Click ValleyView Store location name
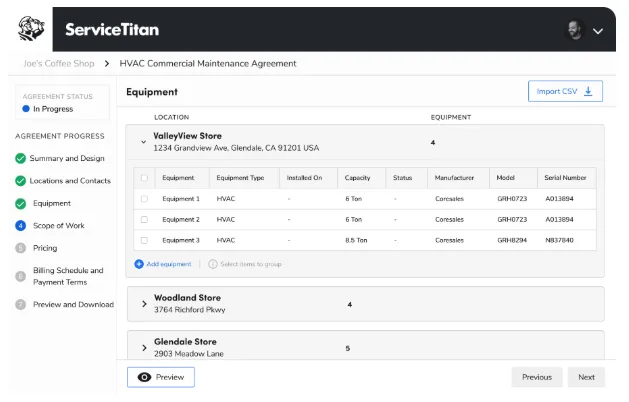The height and width of the screenshot is (402, 629). pos(187,136)
